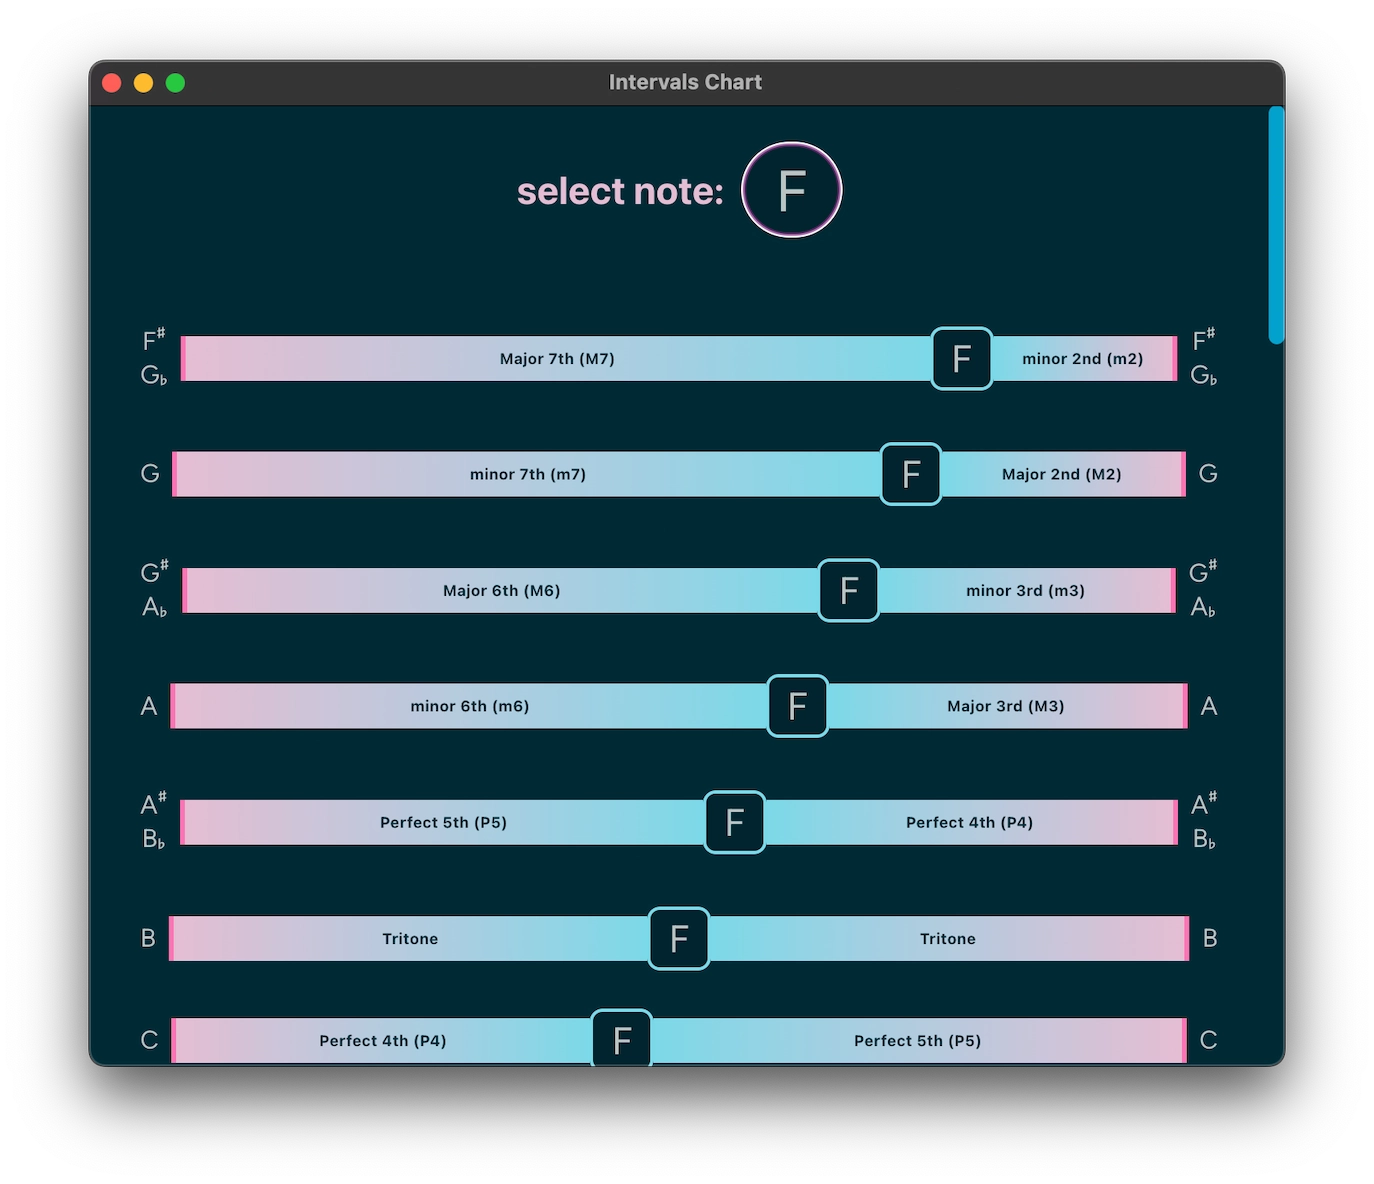The image size is (1374, 1184).
Task: Maximize the window with the green button
Action: point(175,83)
